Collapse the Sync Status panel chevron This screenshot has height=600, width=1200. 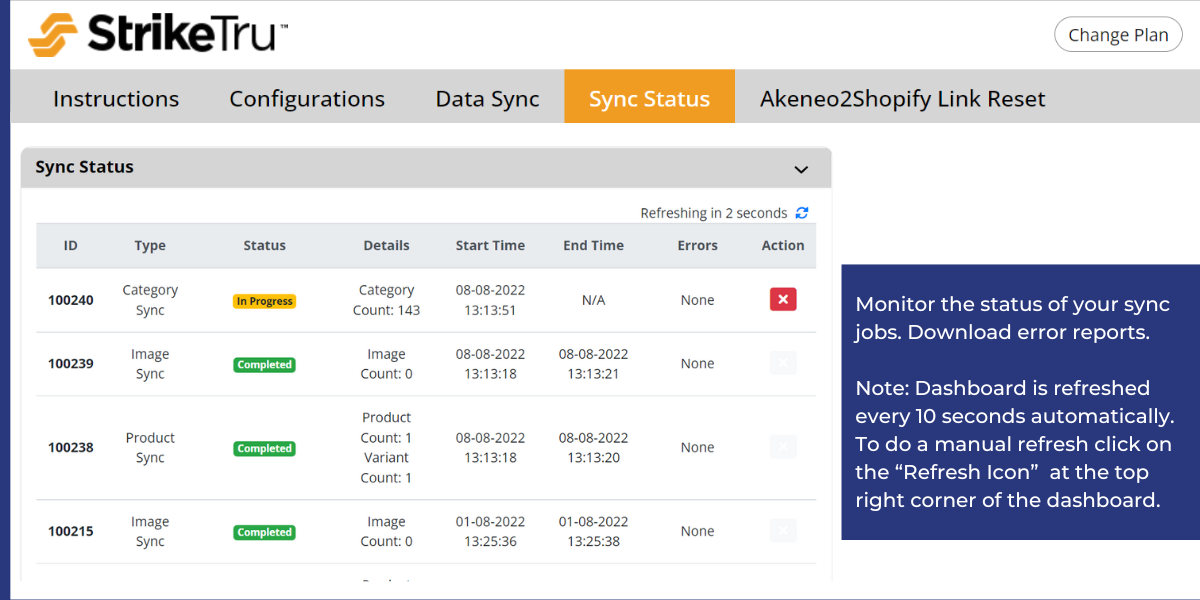click(801, 169)
